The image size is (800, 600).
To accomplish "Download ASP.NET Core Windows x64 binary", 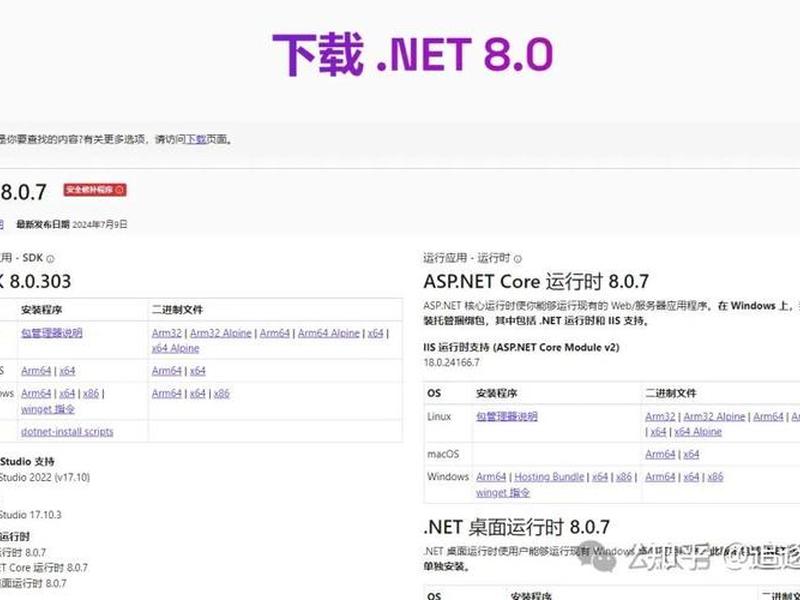I will coord(691,477).
